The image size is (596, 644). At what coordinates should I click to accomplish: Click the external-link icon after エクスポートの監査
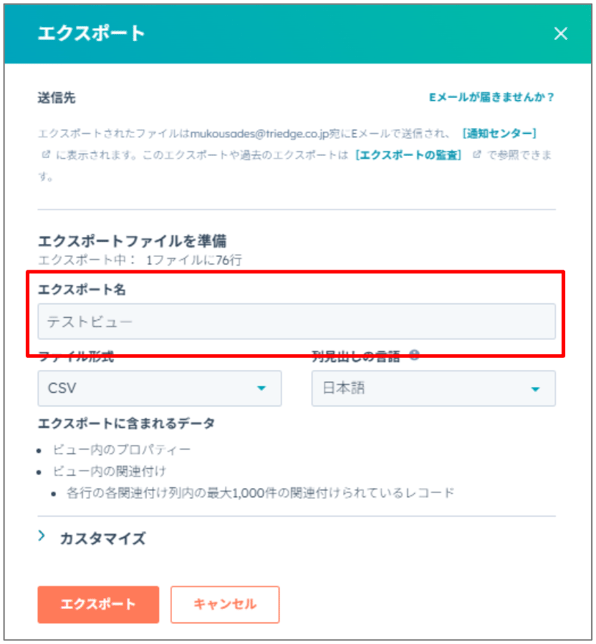[476, 154]
